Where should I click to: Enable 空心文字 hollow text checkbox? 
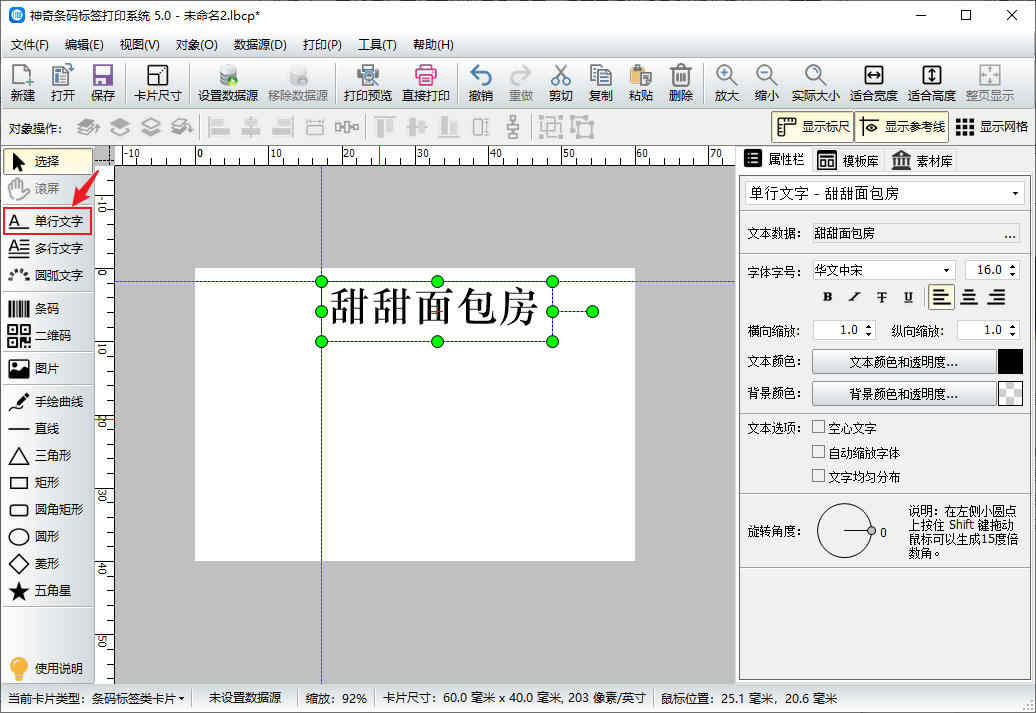pos(819,428)
